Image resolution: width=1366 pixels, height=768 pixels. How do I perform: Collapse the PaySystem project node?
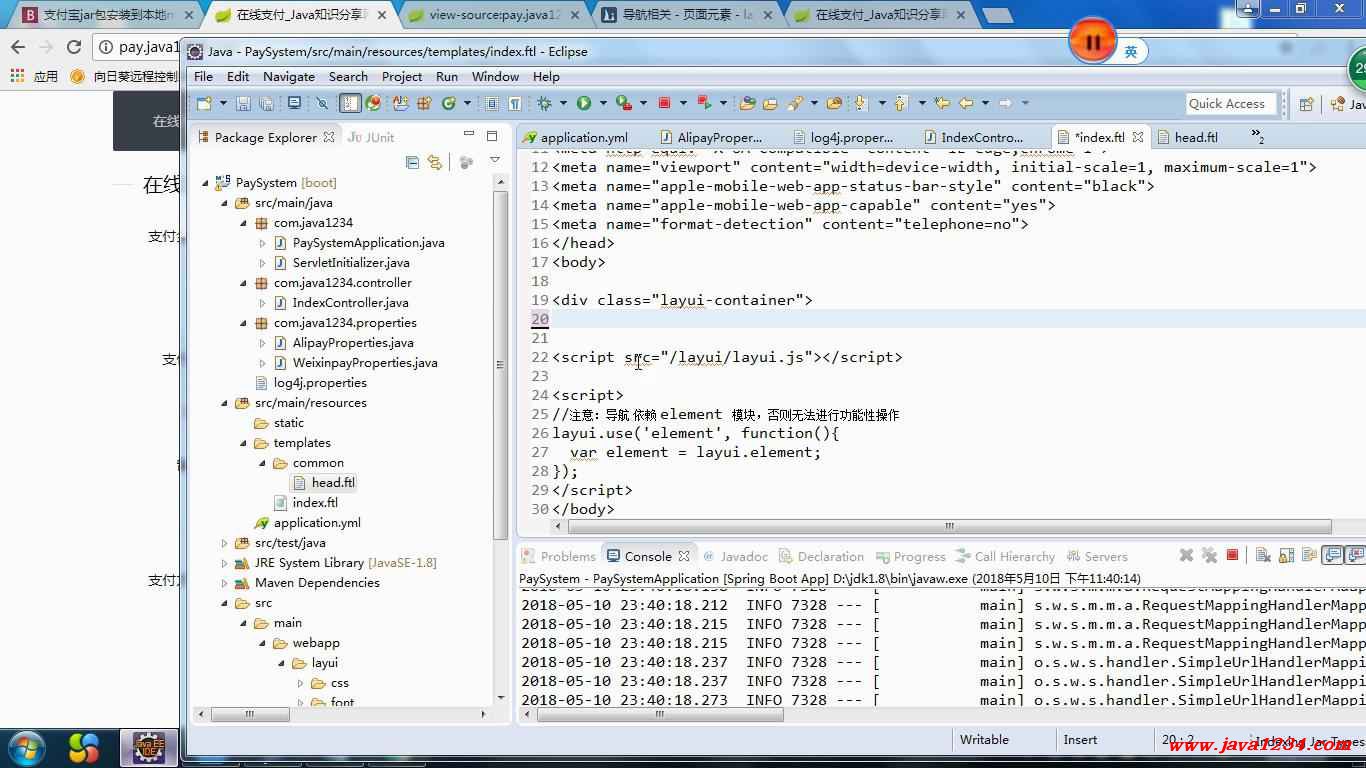pyautogui.click(x=206, y=183)
